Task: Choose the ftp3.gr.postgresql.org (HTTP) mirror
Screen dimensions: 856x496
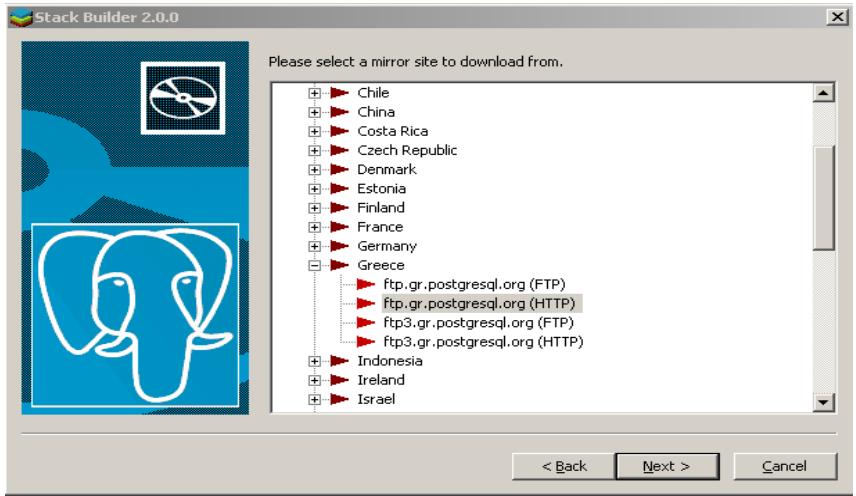Action: pyautogui.click(x=483, y=342)
